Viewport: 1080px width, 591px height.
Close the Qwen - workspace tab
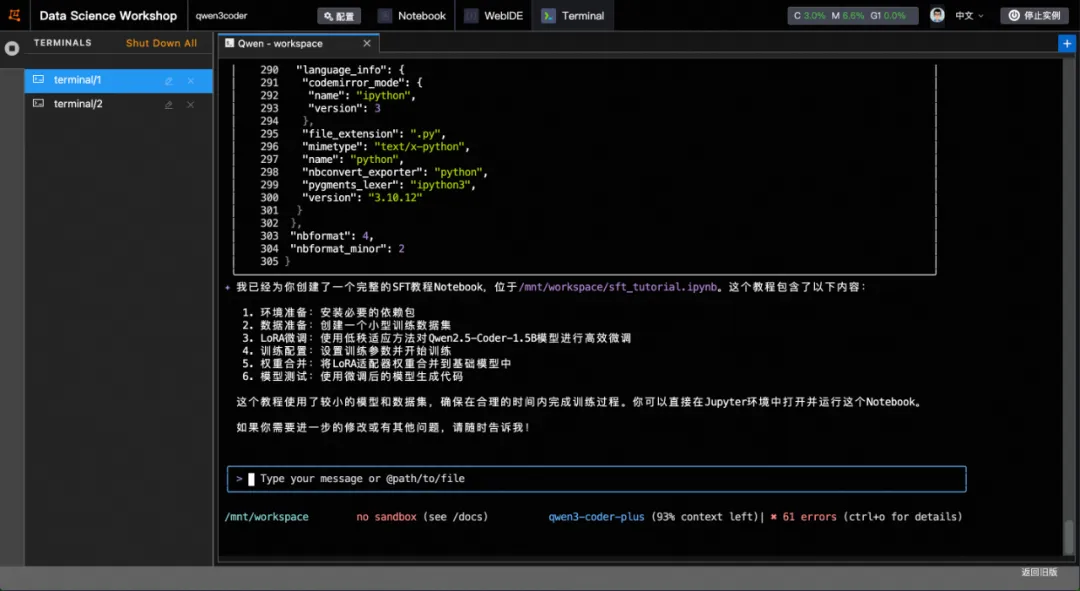pyautogui.click(x=366, y=43)
